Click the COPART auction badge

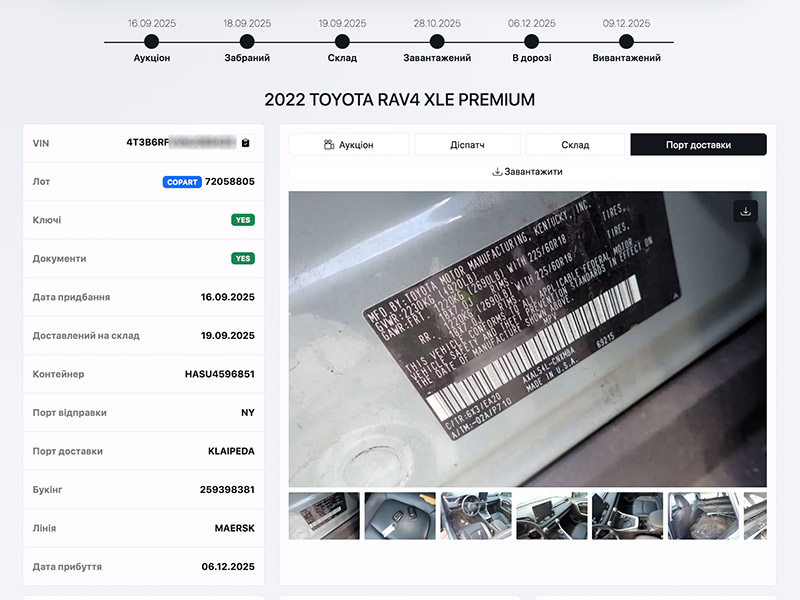coord(182,182)
